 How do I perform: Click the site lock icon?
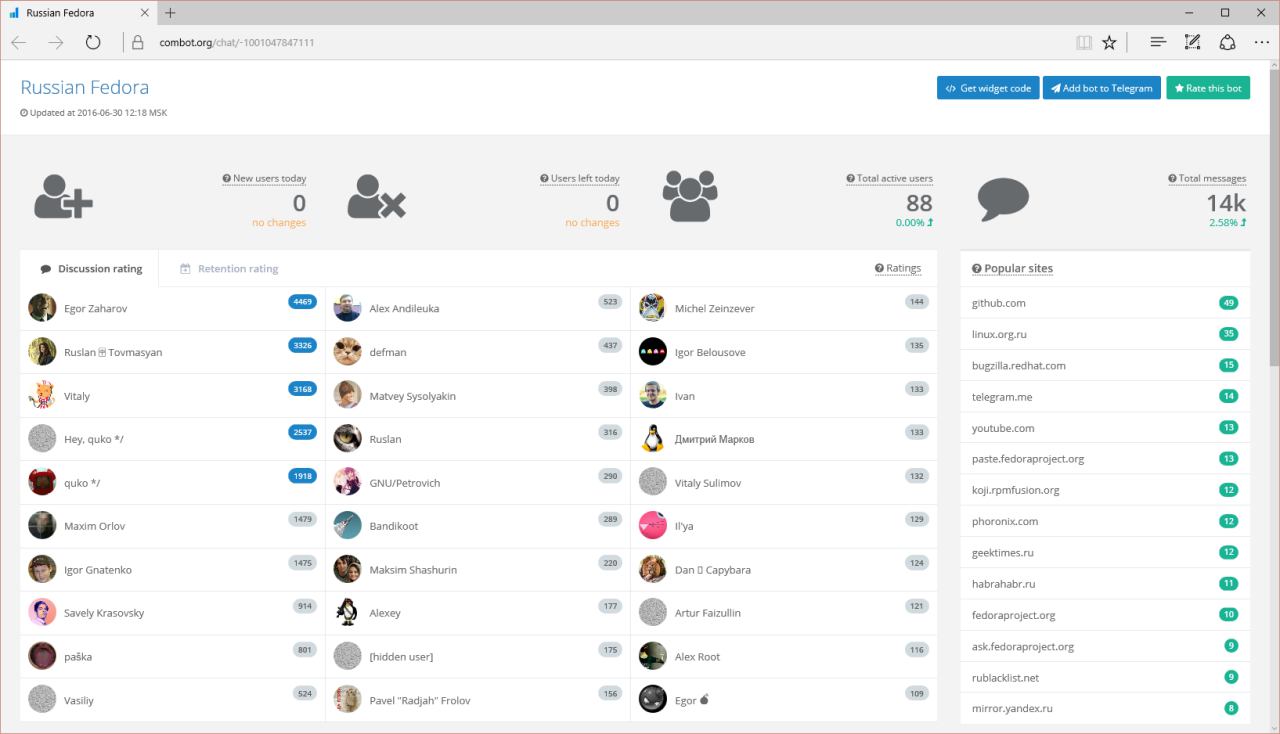(x=138, y=43)
